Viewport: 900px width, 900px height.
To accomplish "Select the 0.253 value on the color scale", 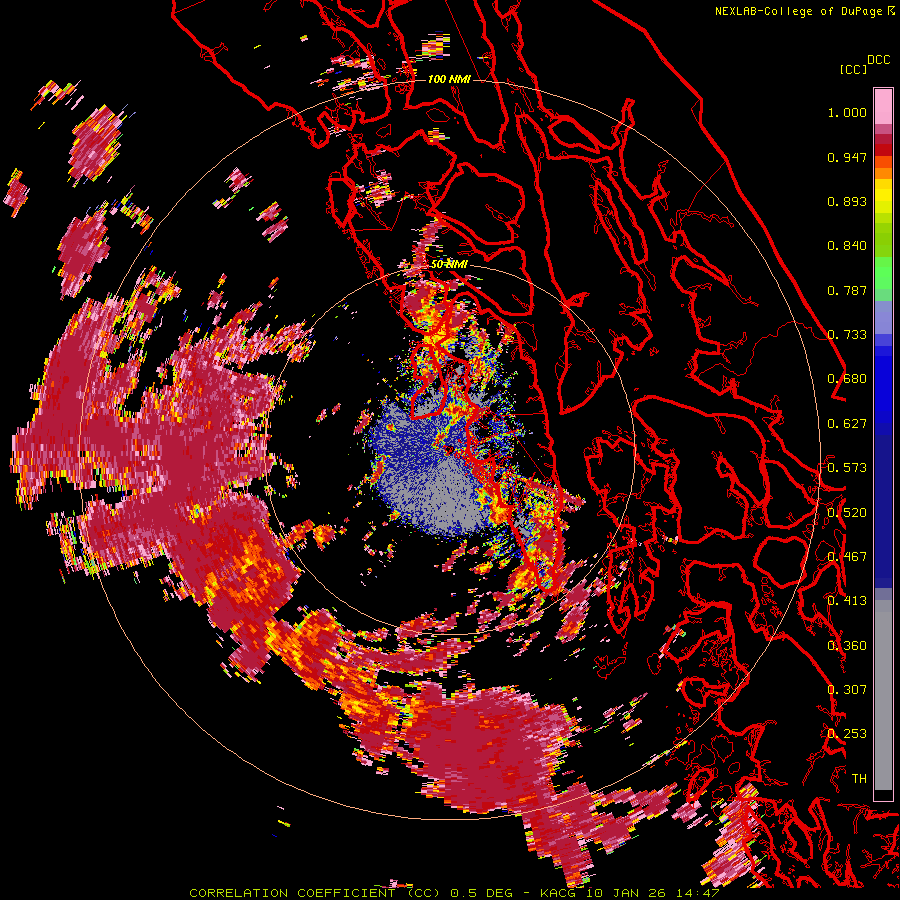I will [x=847, y=734].
